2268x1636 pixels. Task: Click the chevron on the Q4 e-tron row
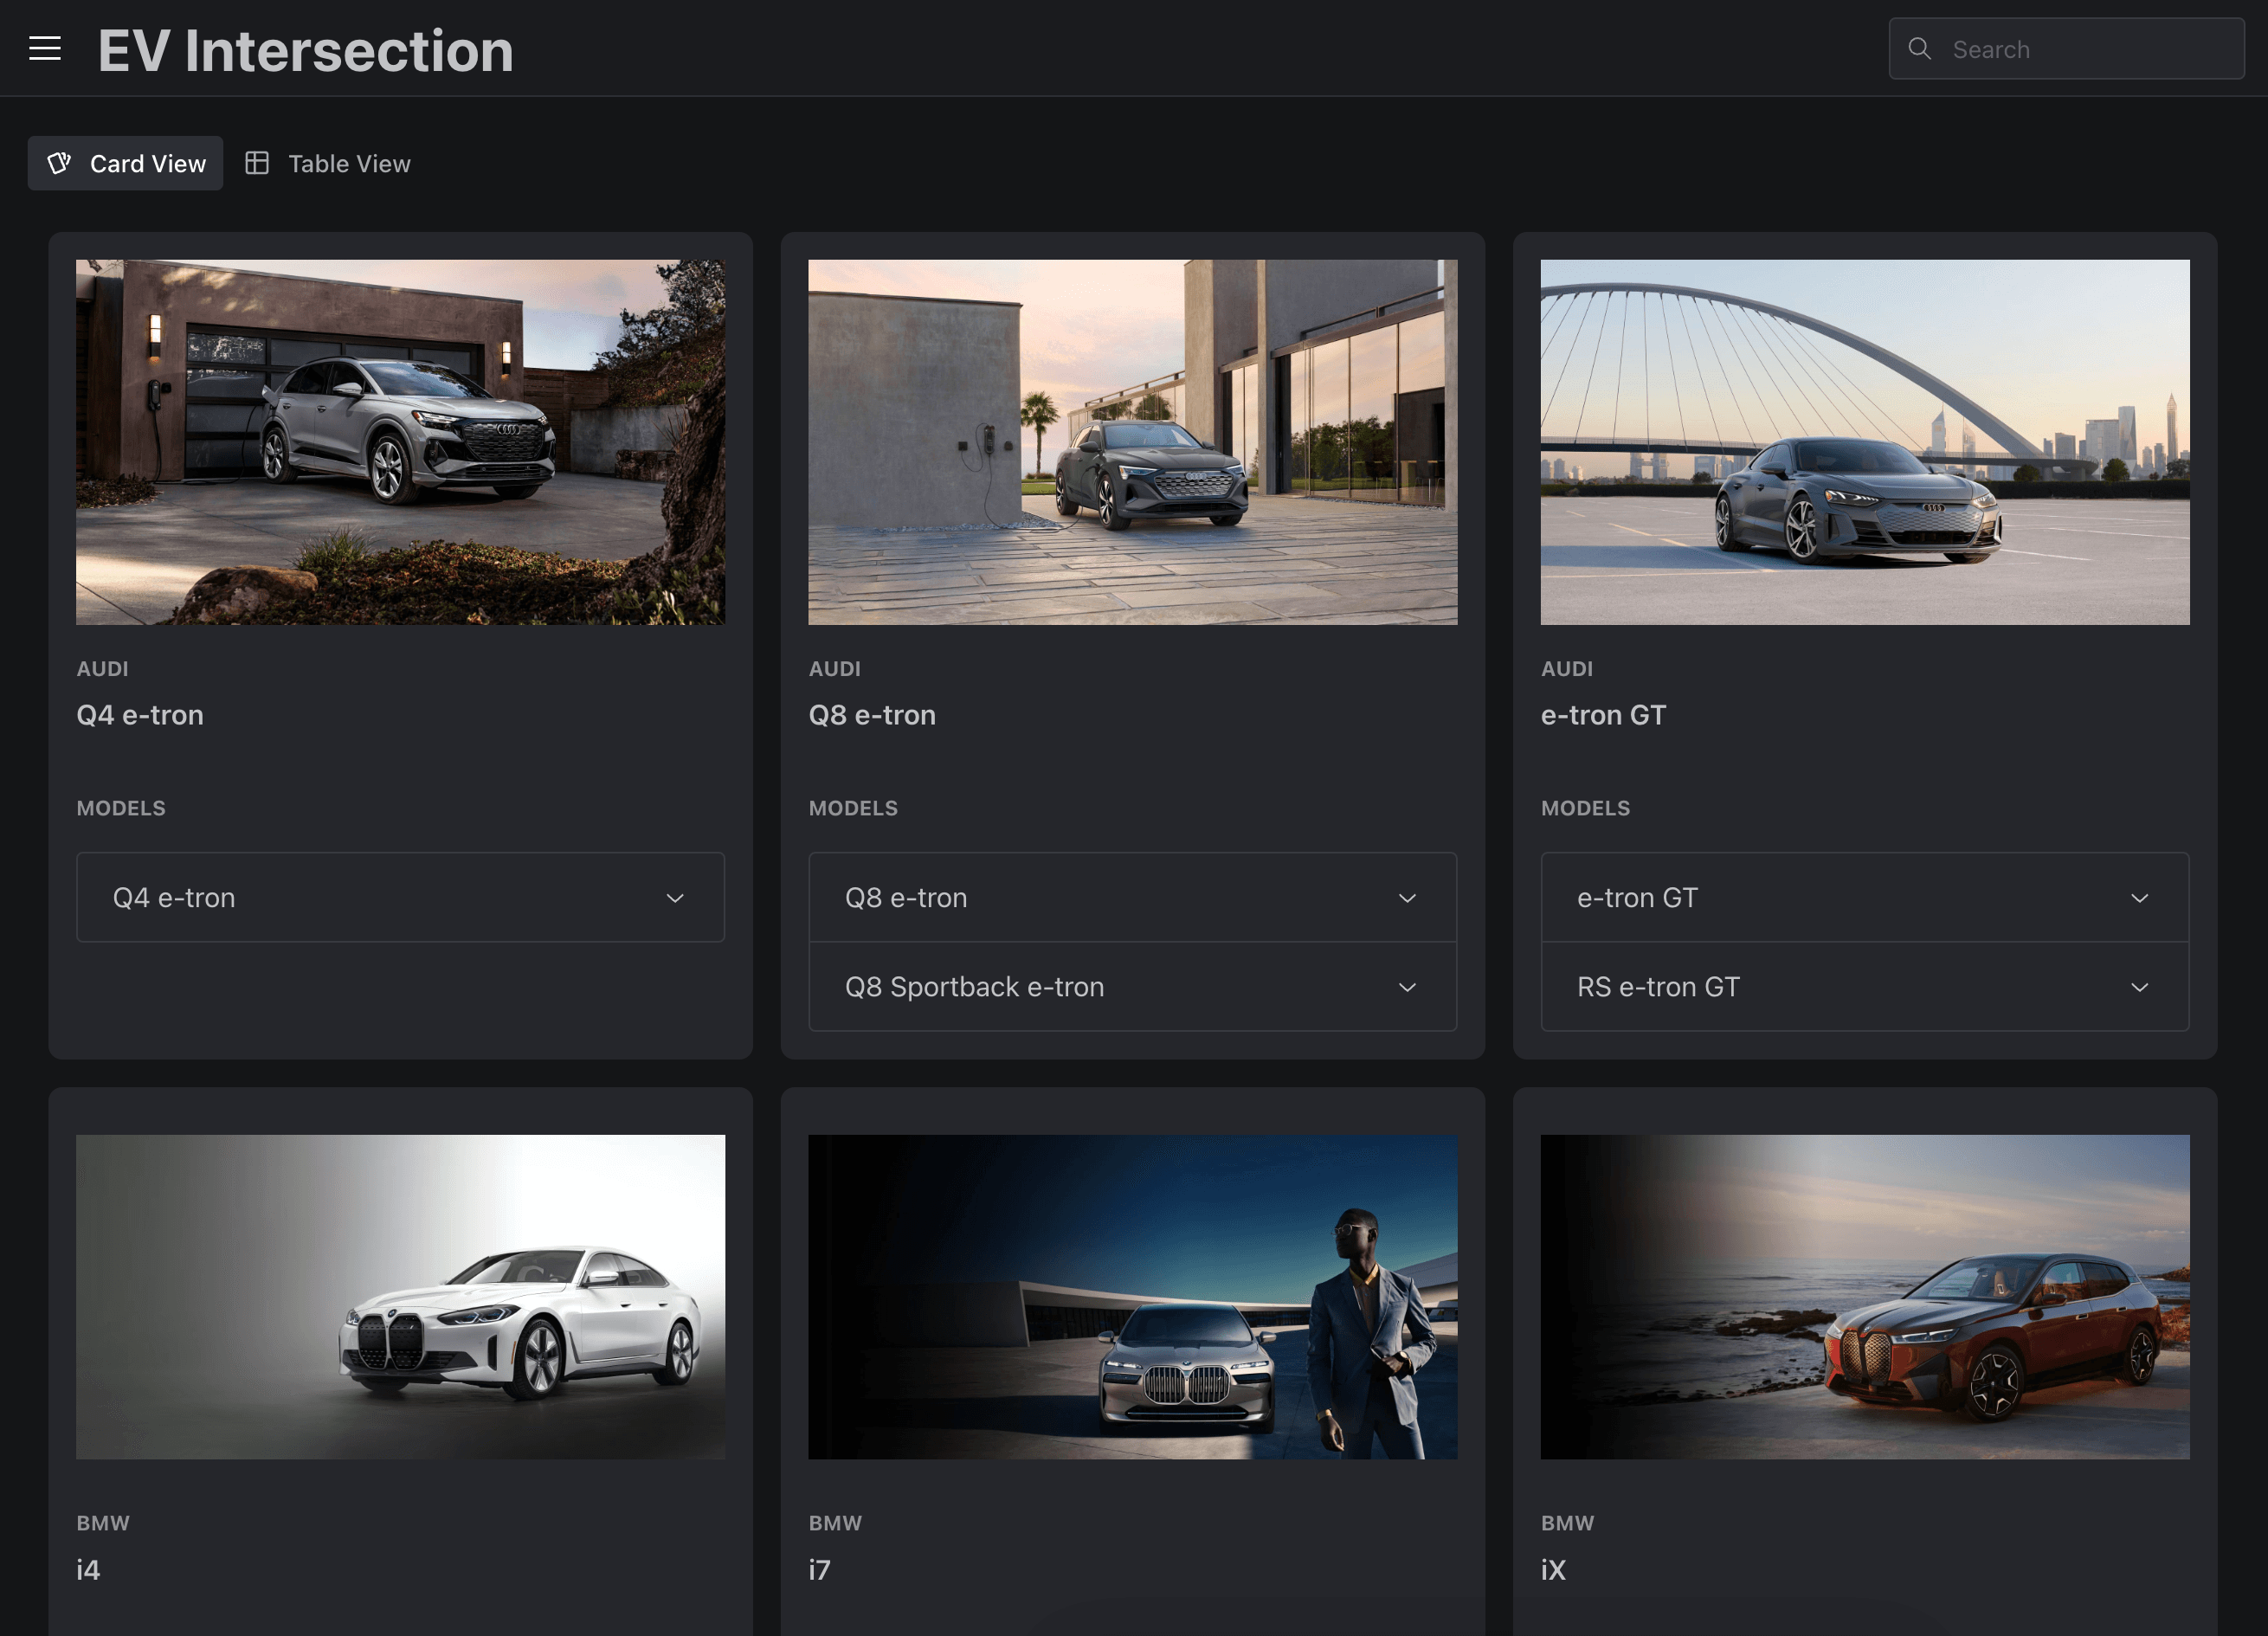click(675, 898)
